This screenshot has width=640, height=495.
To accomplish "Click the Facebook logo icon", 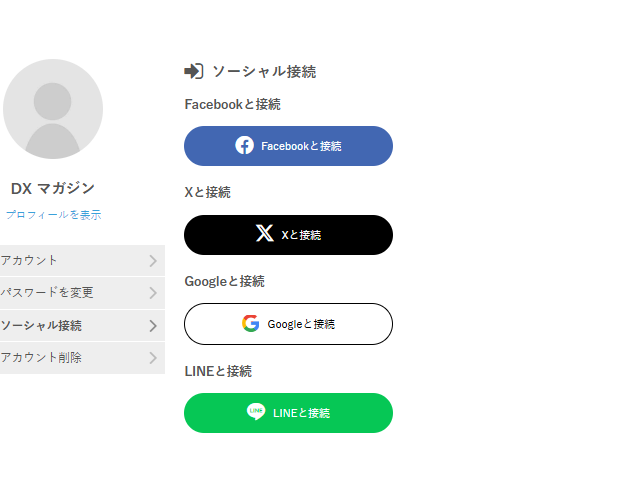I will coord(244,146).
